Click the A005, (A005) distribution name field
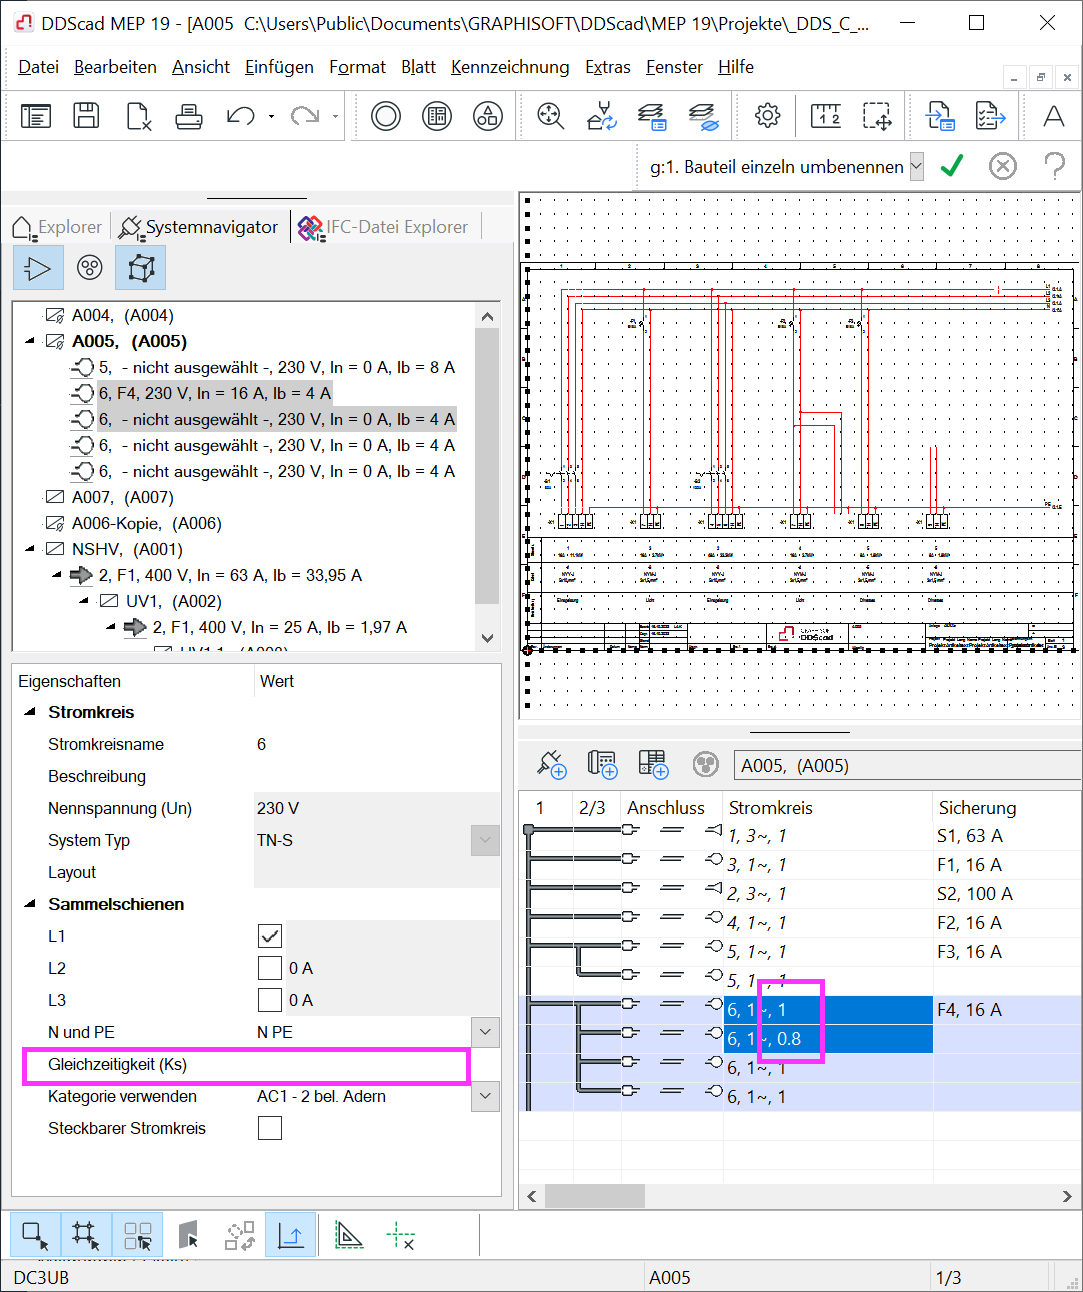The image size is (1083, 1292). [x=908, y=766]
